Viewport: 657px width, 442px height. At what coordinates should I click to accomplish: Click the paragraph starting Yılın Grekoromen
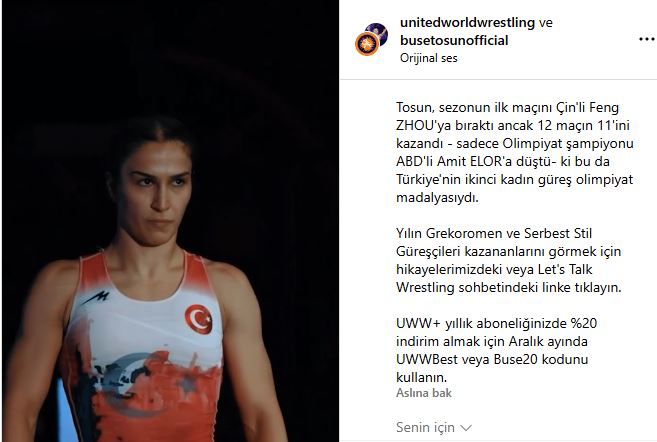(x=509, y=260)
